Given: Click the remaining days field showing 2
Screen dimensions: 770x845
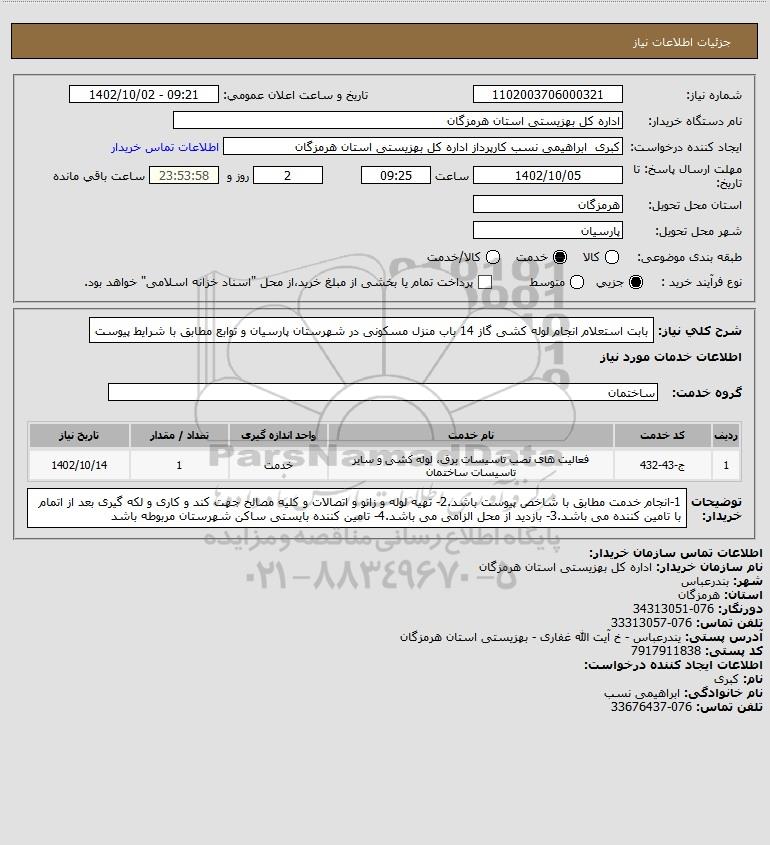Looking at the screenshot, I should click(x=288, y=175).
